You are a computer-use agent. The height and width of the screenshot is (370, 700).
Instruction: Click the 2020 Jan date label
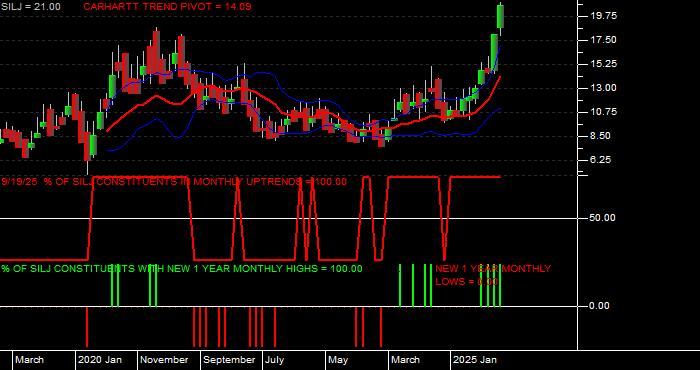100,360
